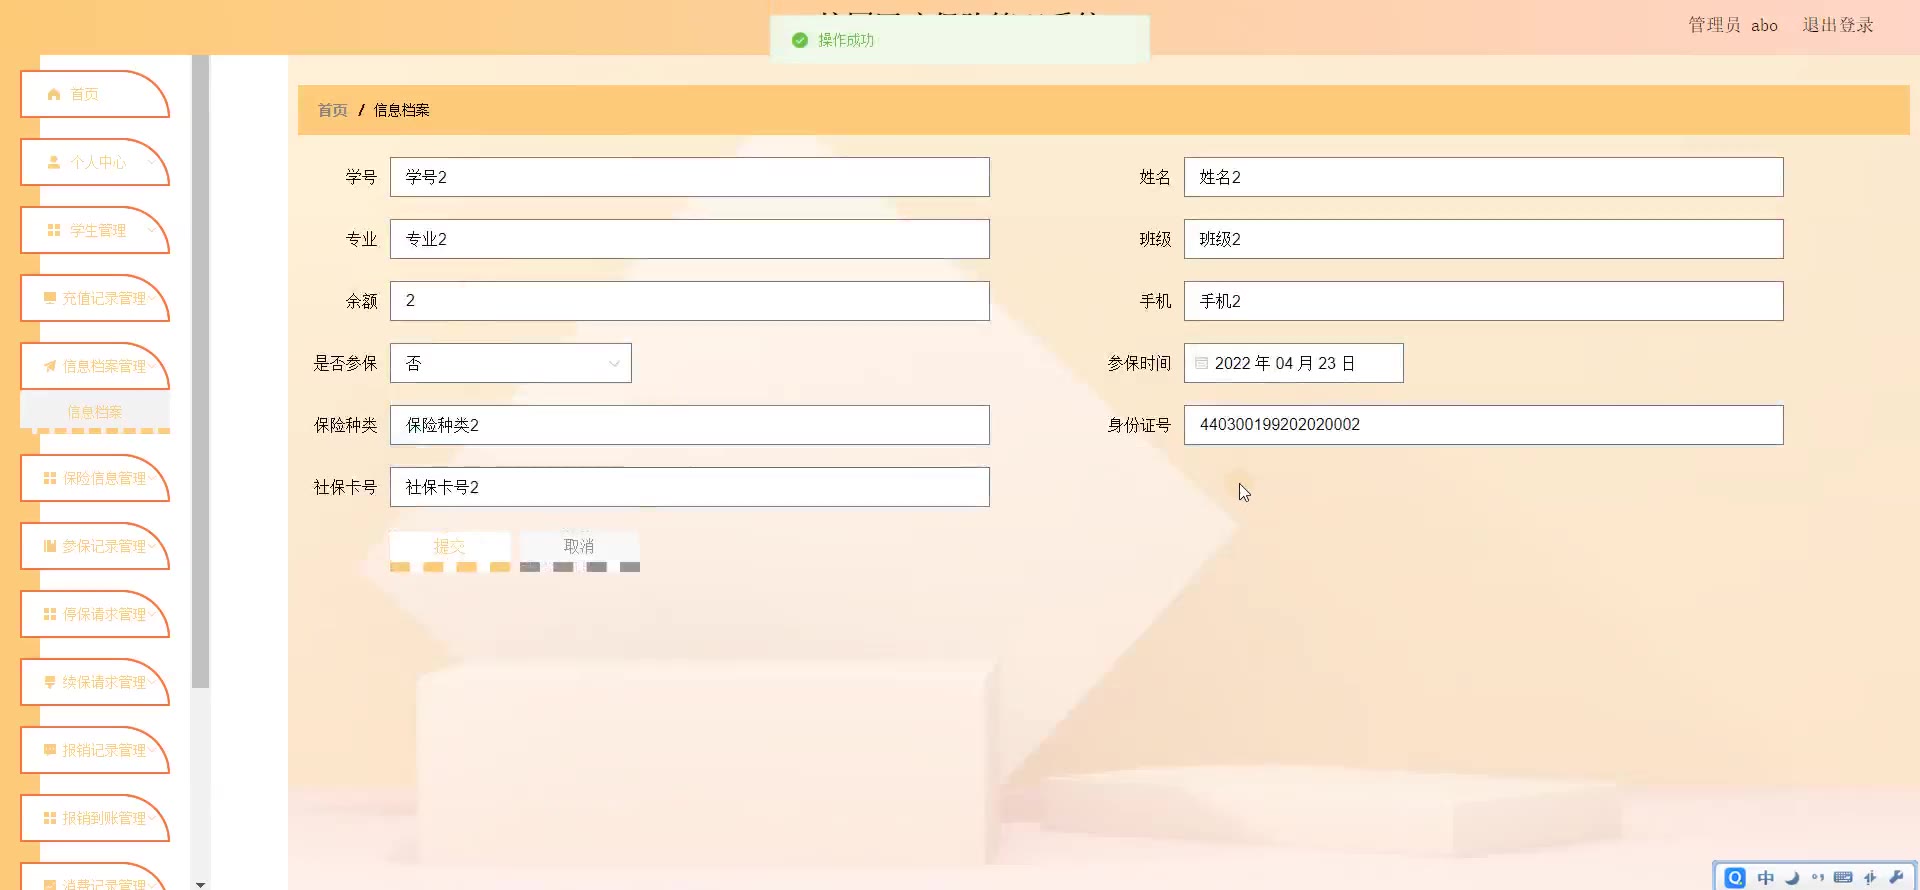Open the 首页 sidebar menu item
The image size is (1920, 890).
point(95,94)
